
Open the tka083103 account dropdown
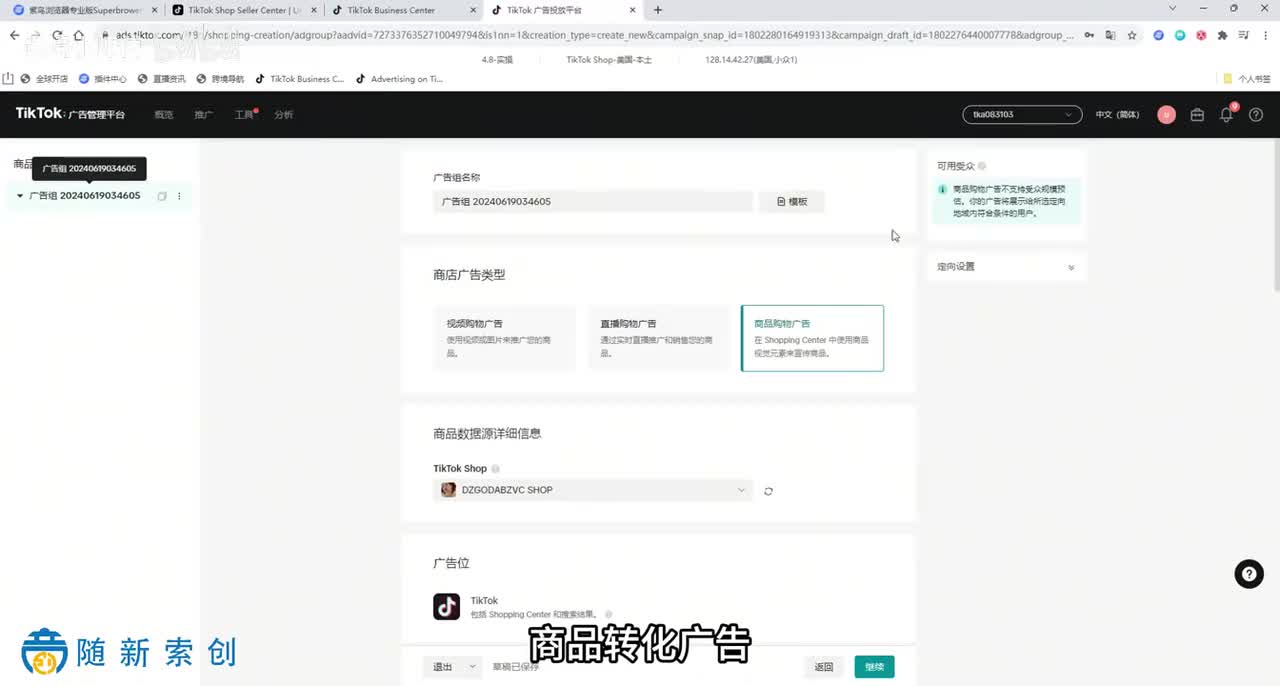click(x=1022, y=114)
